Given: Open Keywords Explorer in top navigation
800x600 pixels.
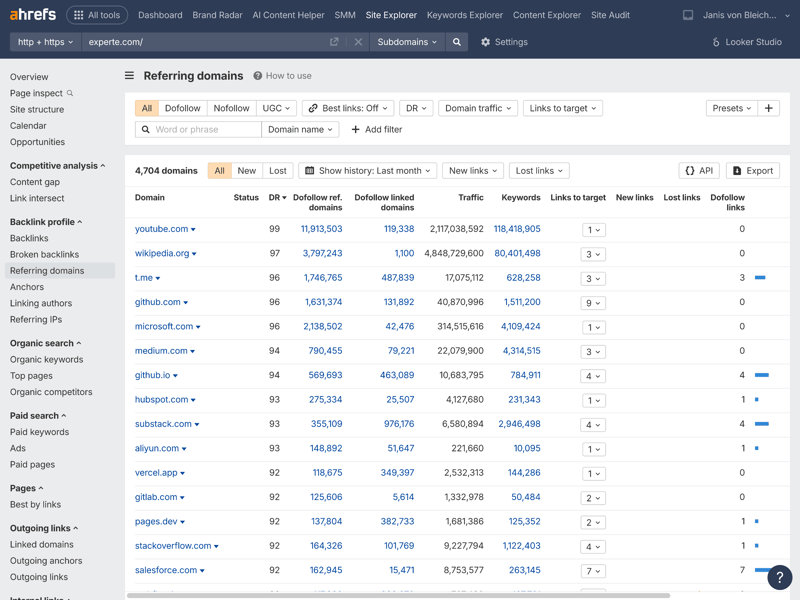Looking at the screenshot, I should (464, 15).
